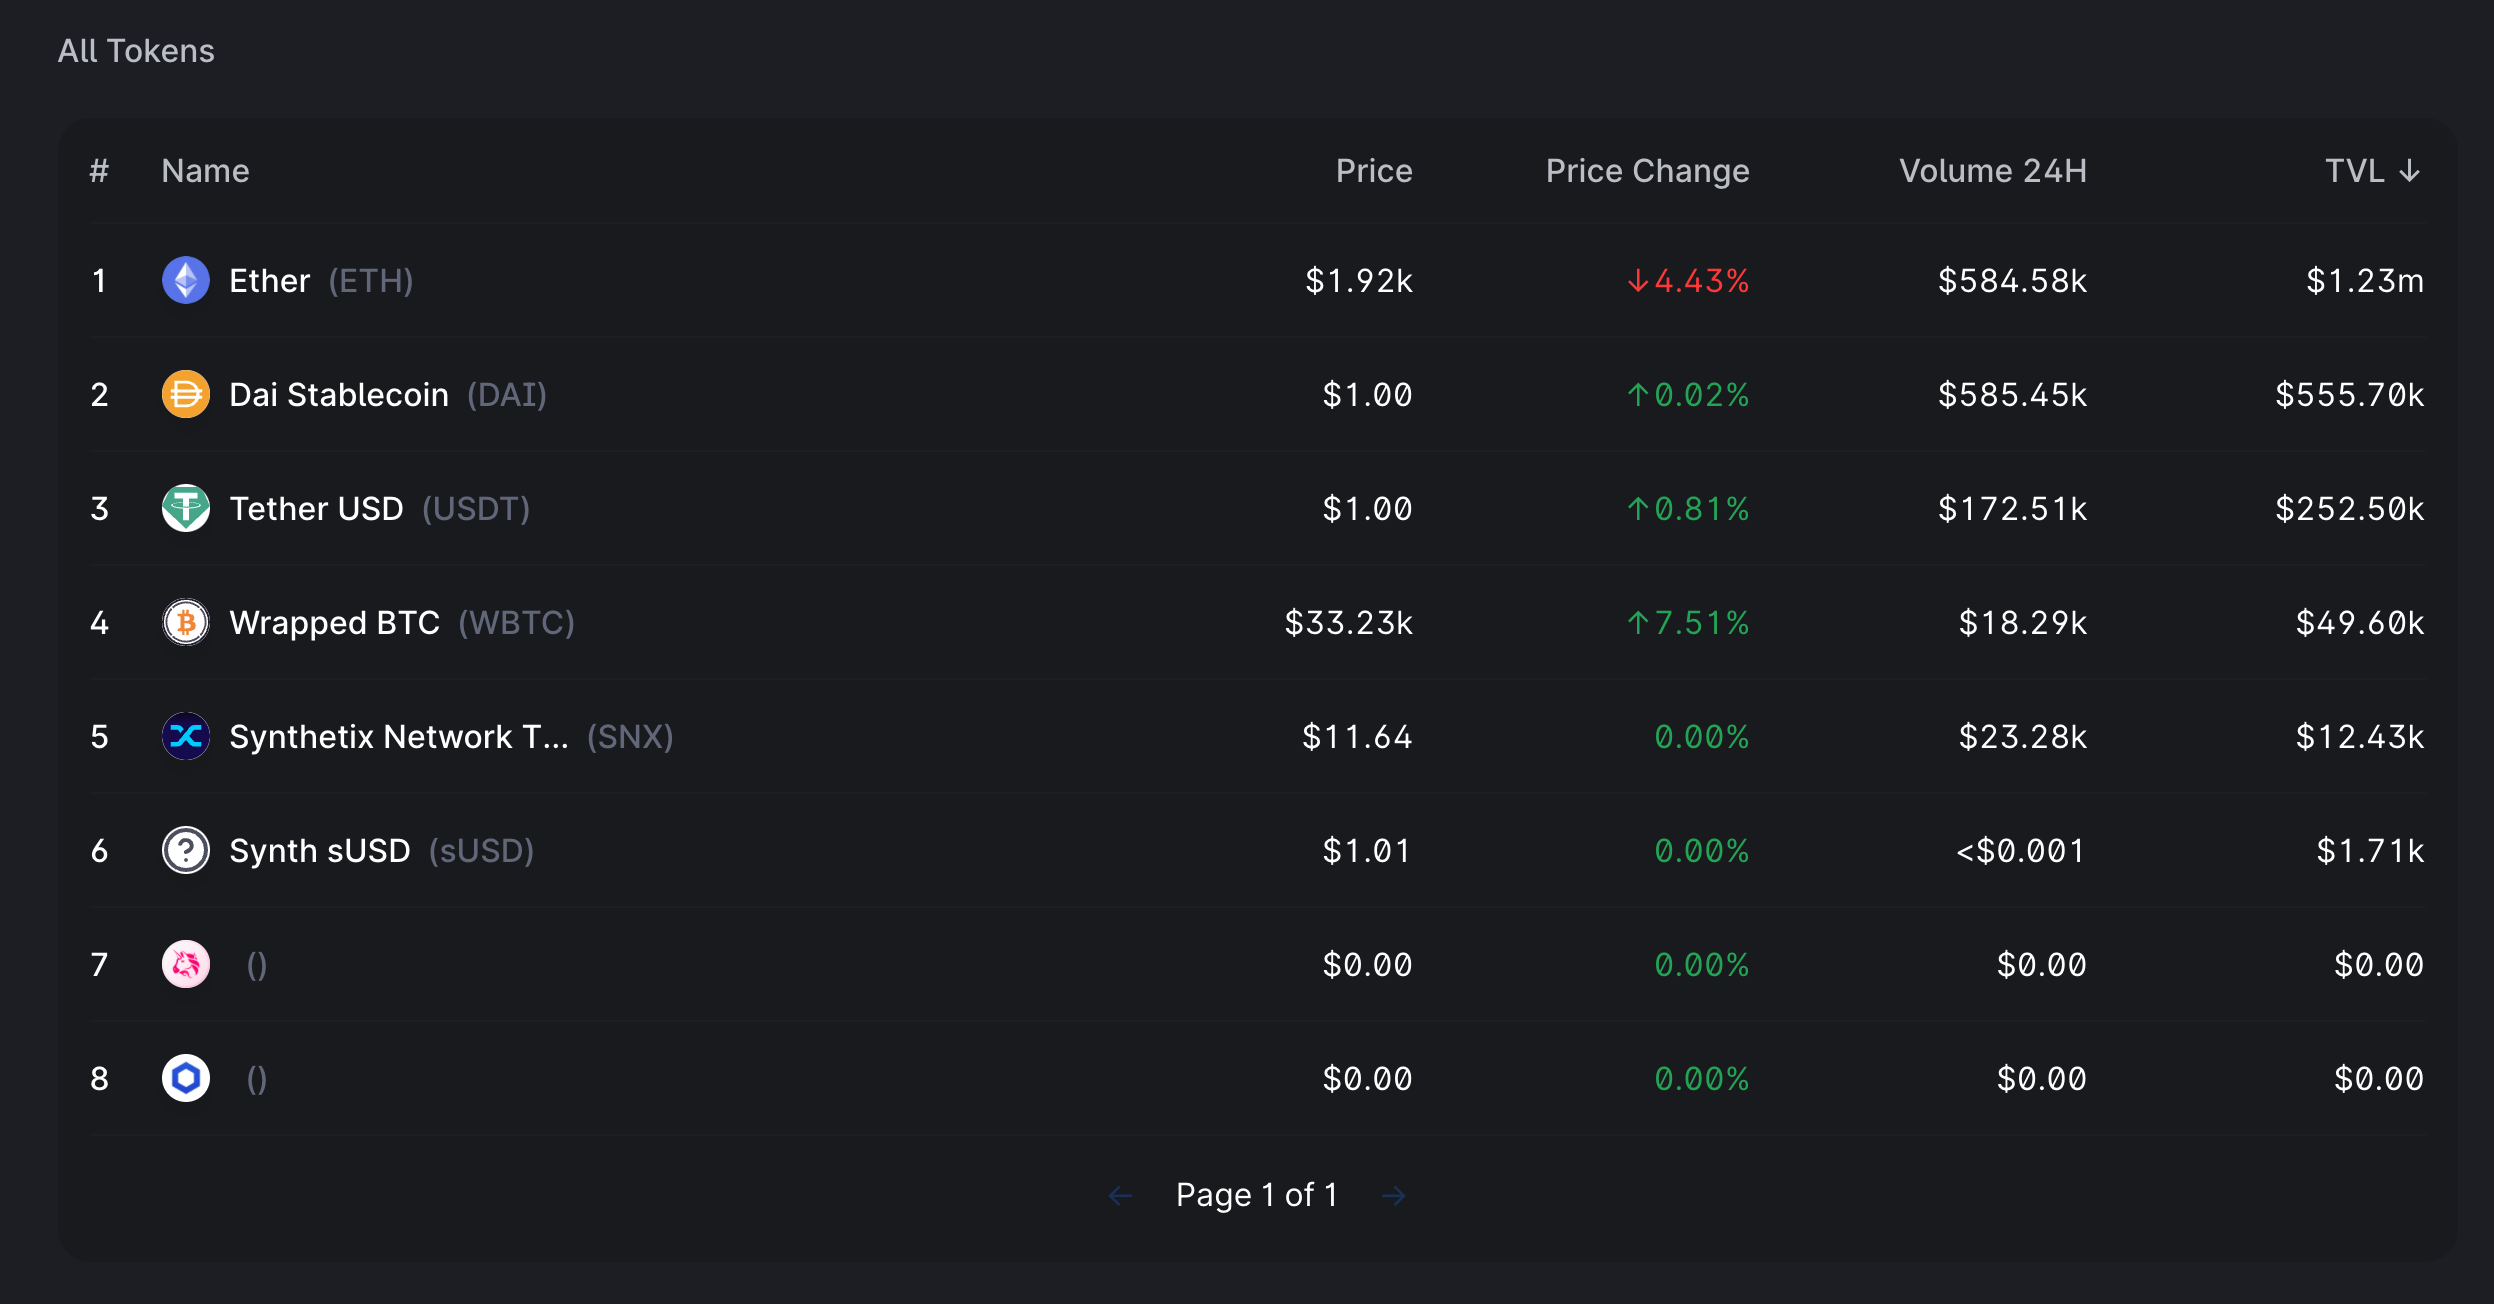Click the sUSD question-mark placeholder icon
2494x1304 pixels.
click(x=186, y=851)
